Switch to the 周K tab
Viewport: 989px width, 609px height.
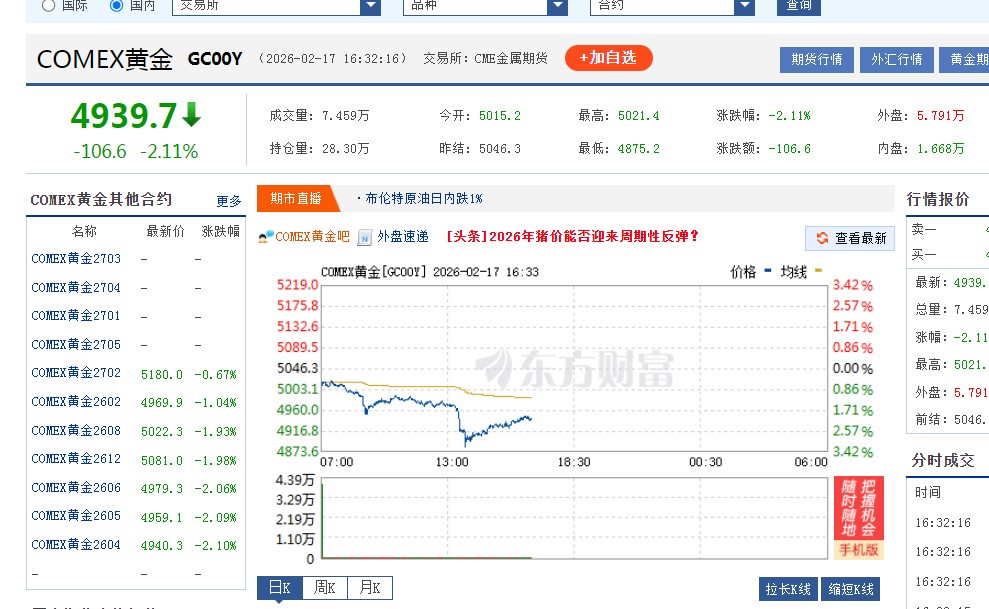(x=325, y=588)
